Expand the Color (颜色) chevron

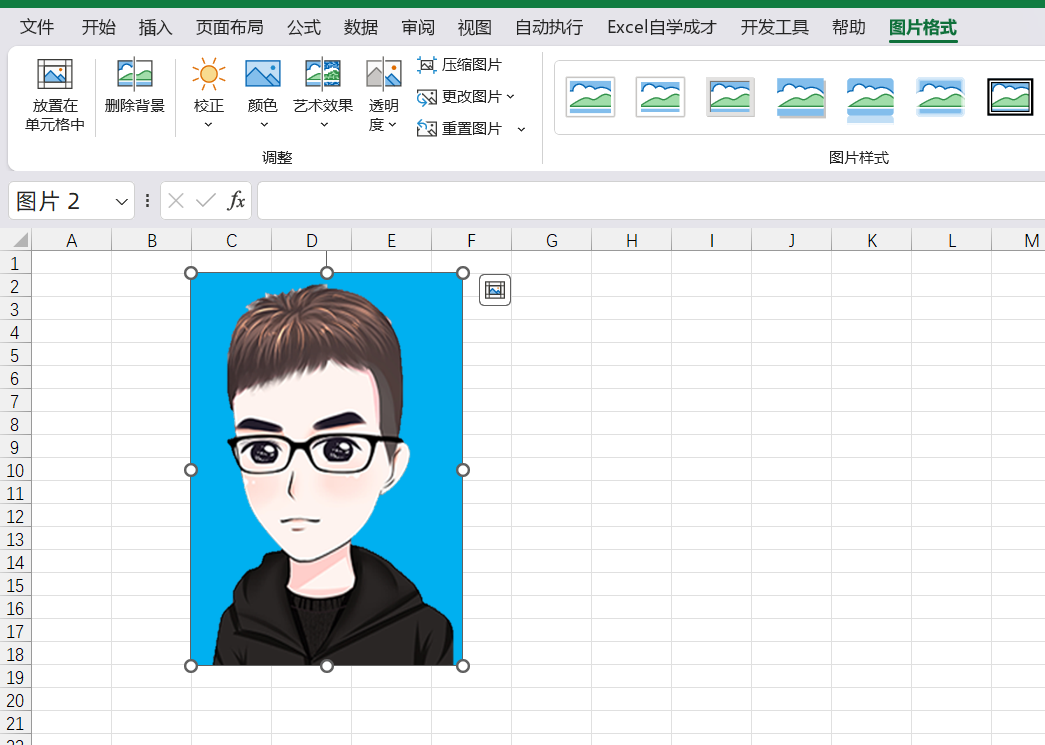pos(264,125)
